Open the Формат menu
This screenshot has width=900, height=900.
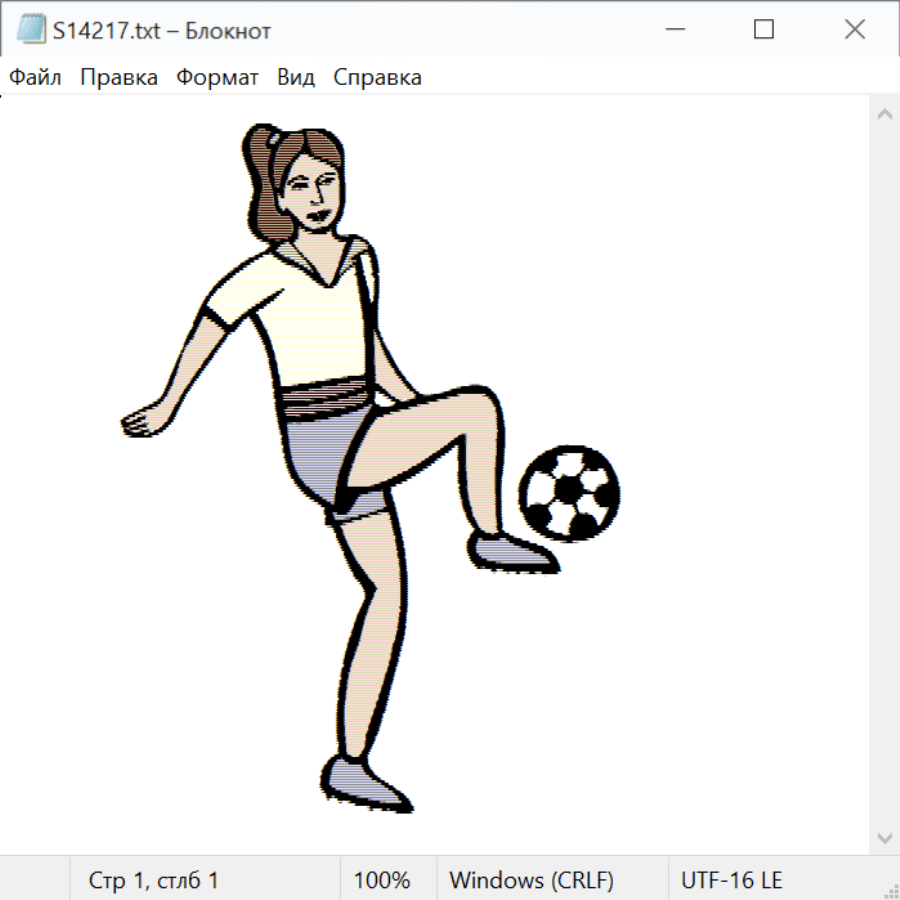point(217,78)
